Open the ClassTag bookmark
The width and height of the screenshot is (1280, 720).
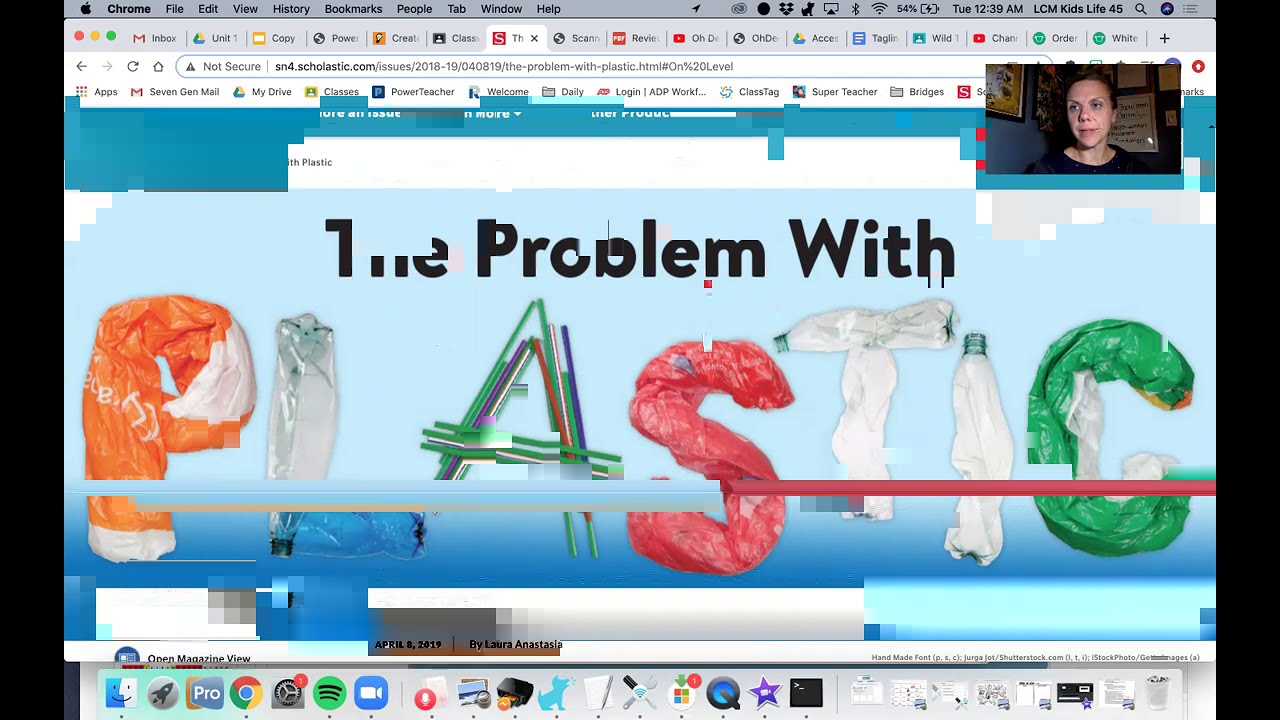click(x=749, y=92)
